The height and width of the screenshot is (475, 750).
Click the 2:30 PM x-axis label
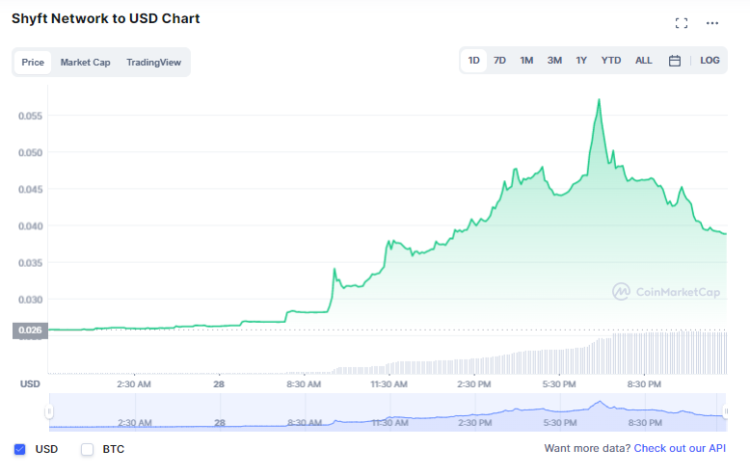pyautogui.click(x=474, y=384)
